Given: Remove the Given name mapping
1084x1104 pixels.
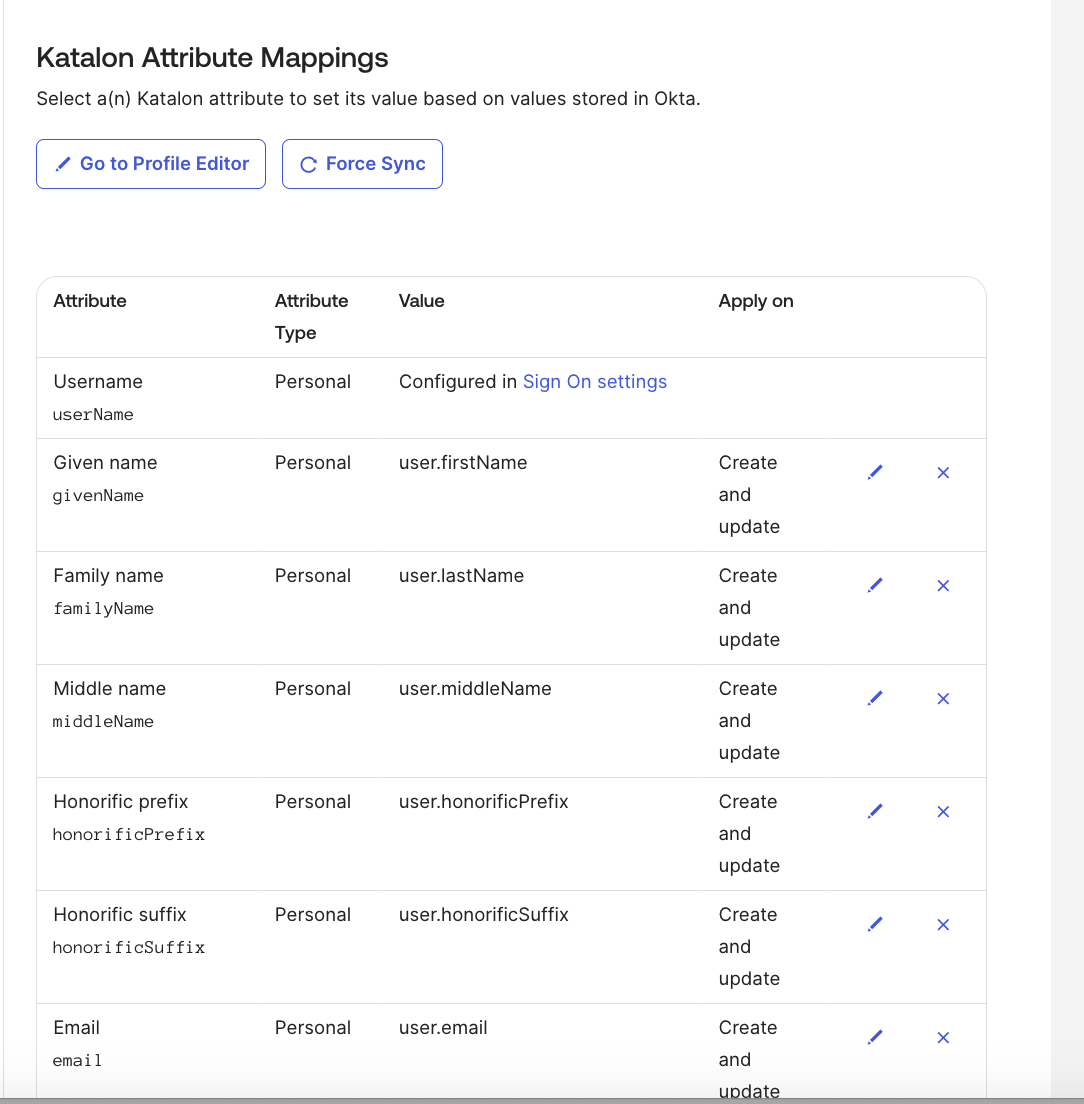Looking at the screenshot, I should point(943,472).
